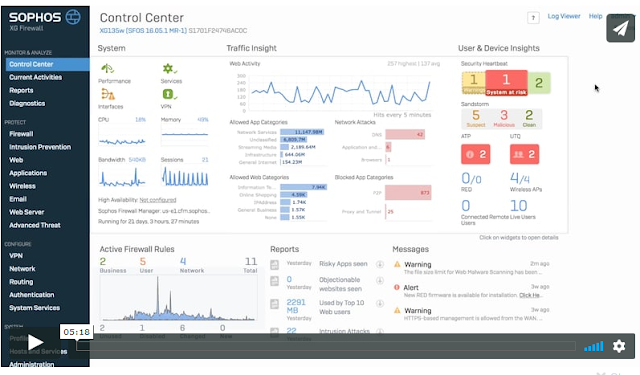Image resolution: width=640 pixels, height=375 pixels.
Task: Open the VPN status icon
Action: pyautogui.click(x=169, y=94)
